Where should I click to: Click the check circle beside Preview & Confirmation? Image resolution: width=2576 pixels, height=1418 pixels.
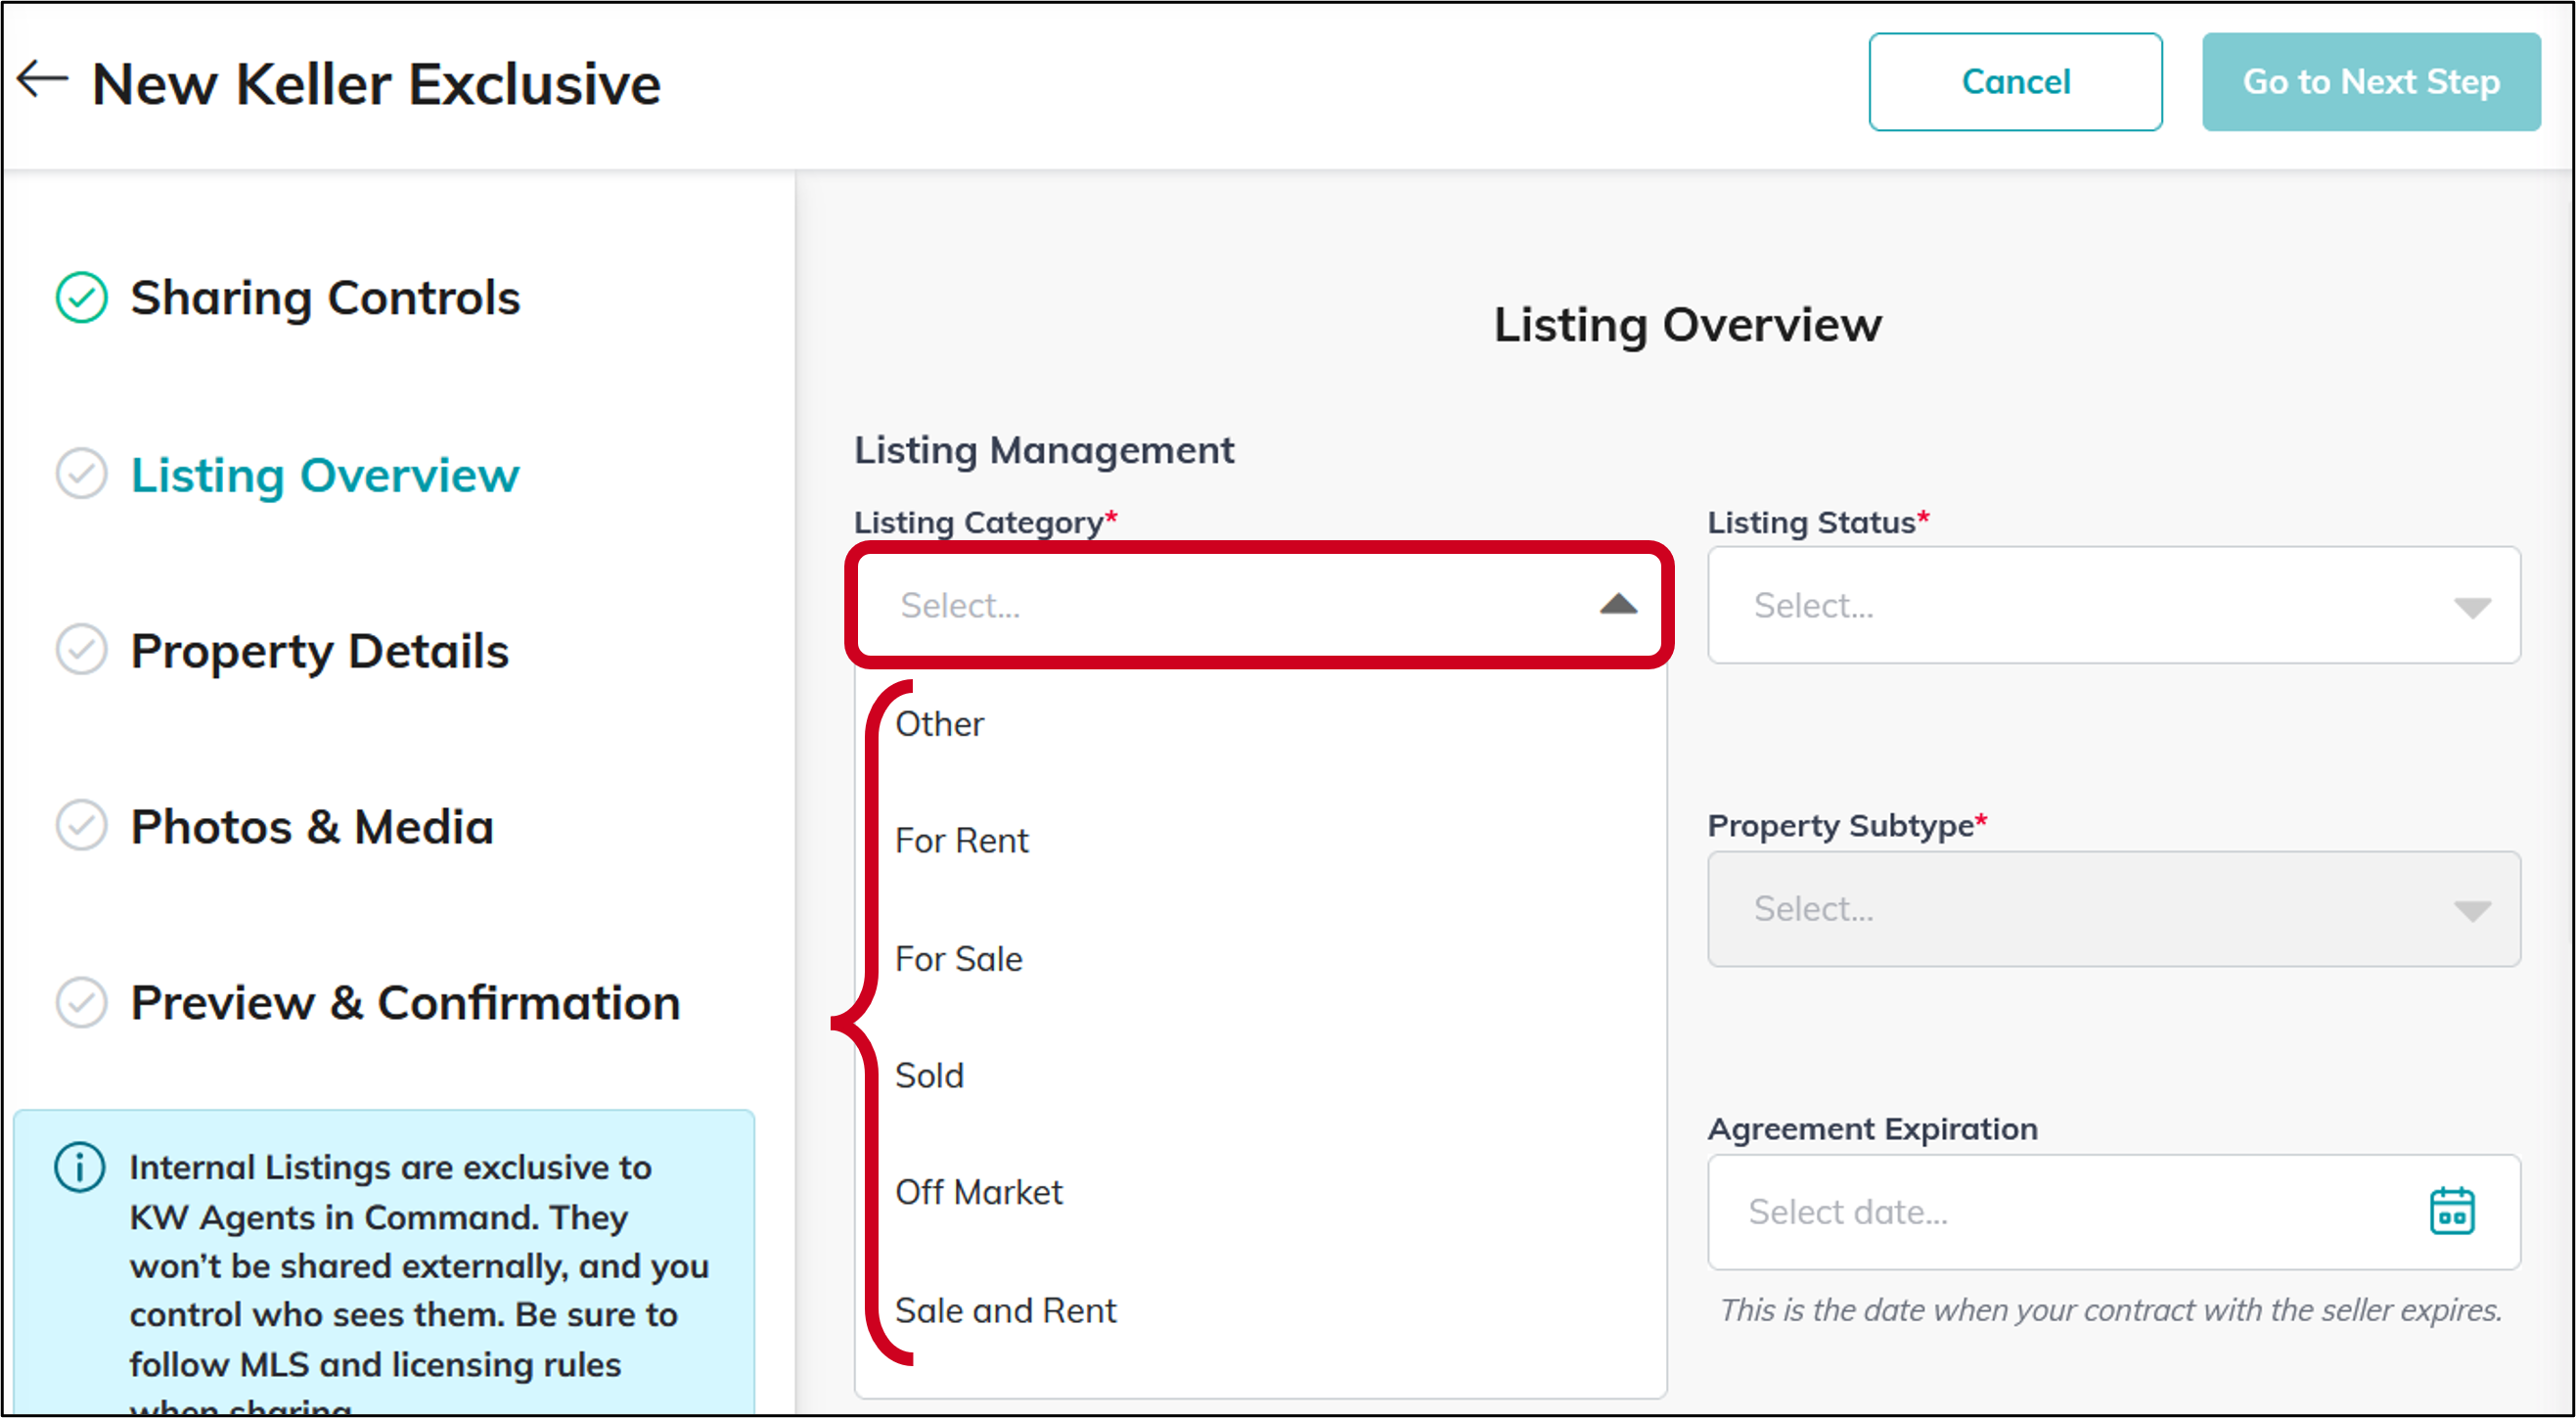coord(81,1002)
